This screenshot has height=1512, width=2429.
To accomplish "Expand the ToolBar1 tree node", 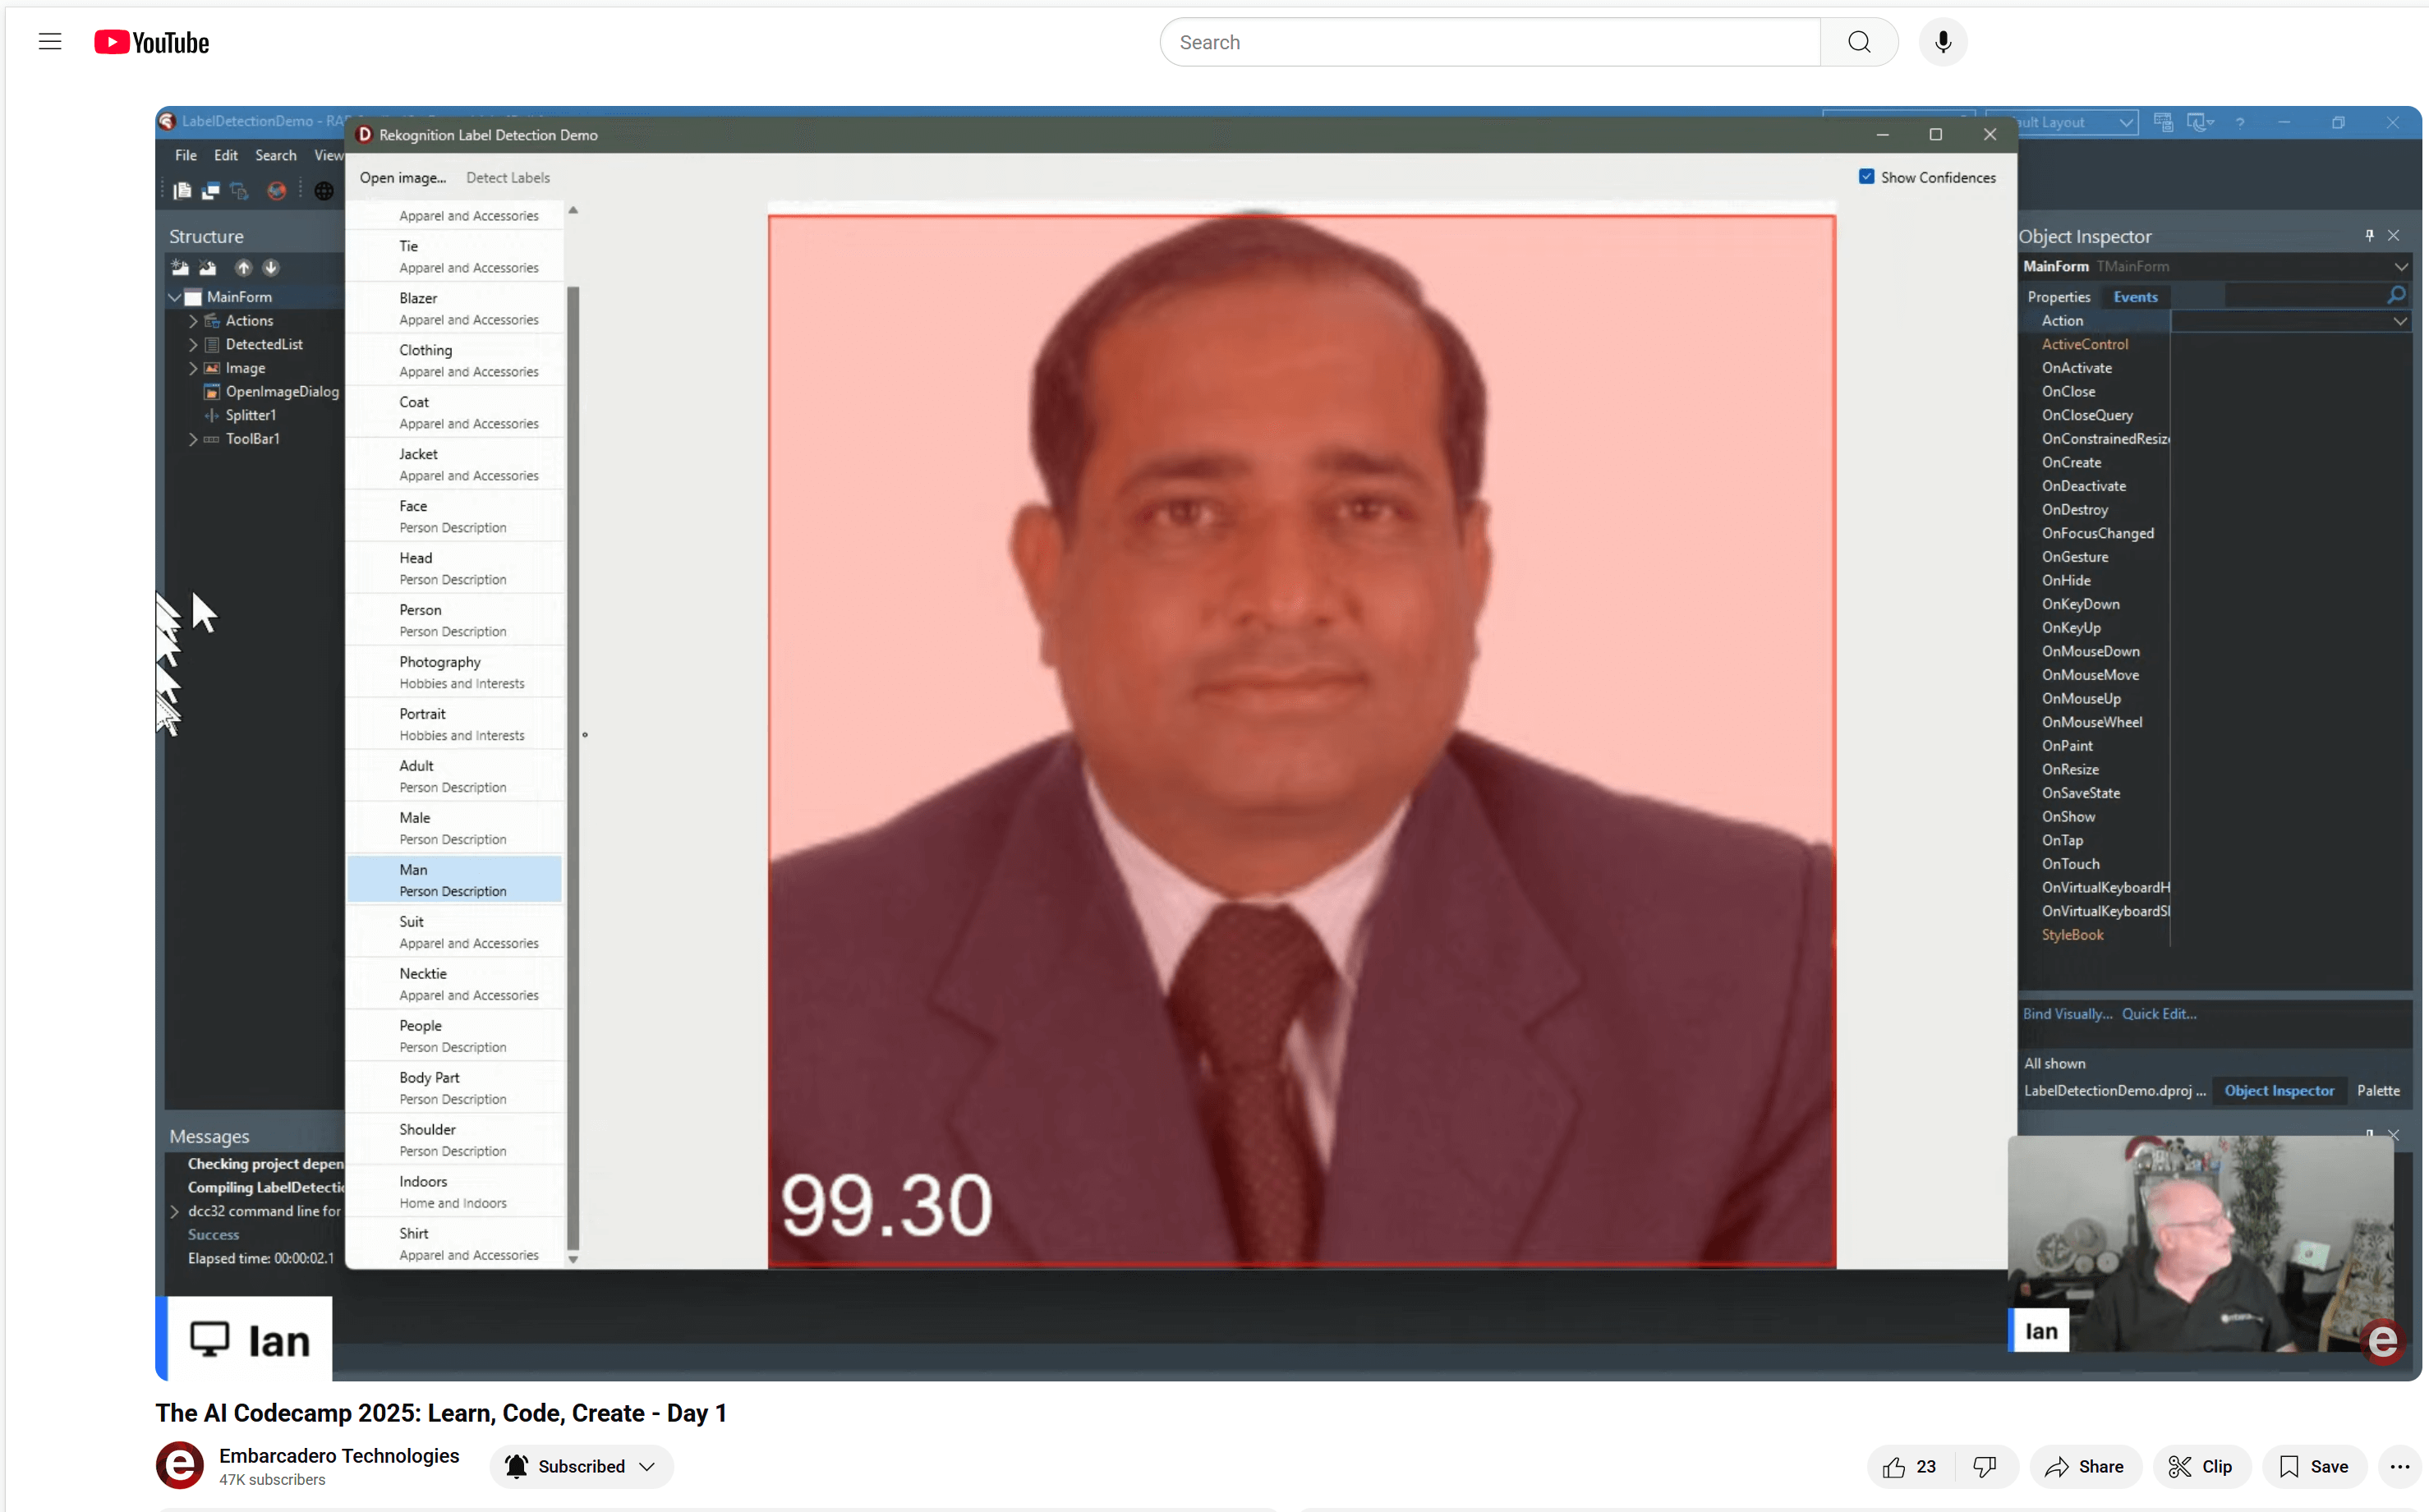I will [x=193, y=439].
